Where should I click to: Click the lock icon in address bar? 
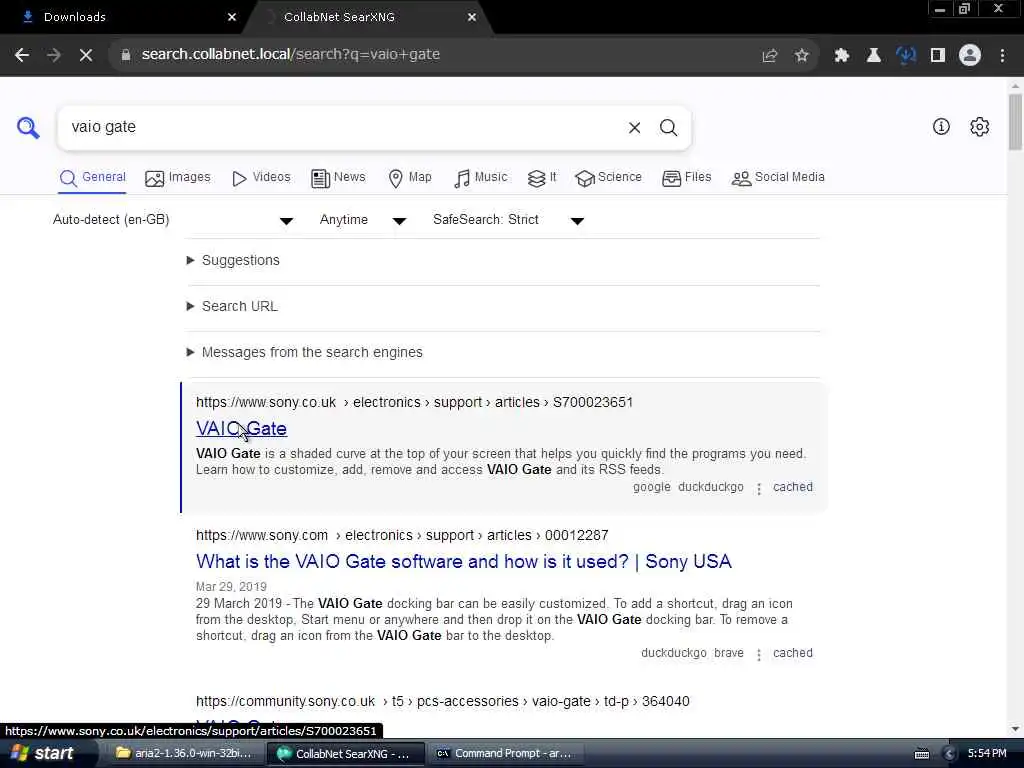tap(126, 55)
